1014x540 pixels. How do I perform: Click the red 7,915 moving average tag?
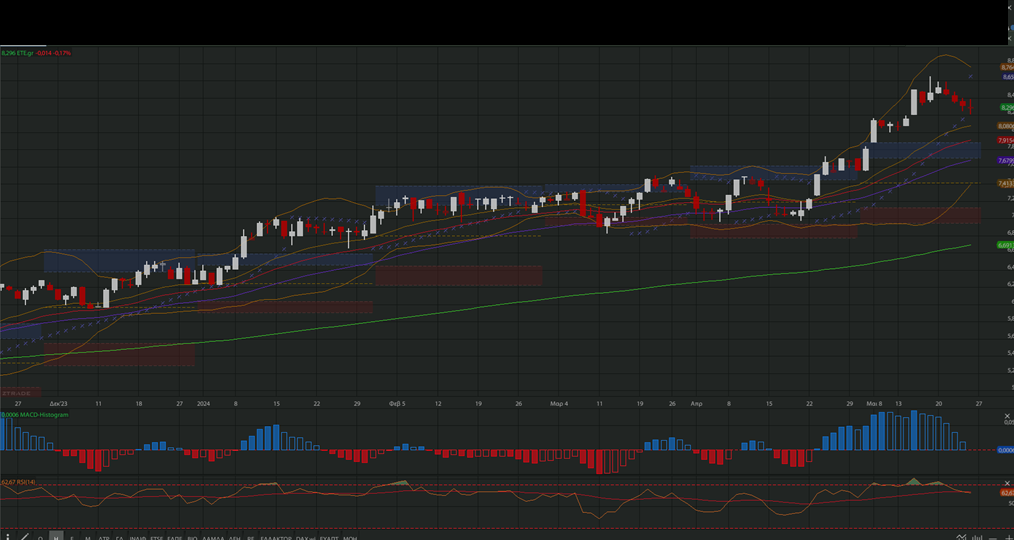point(1006,140)
